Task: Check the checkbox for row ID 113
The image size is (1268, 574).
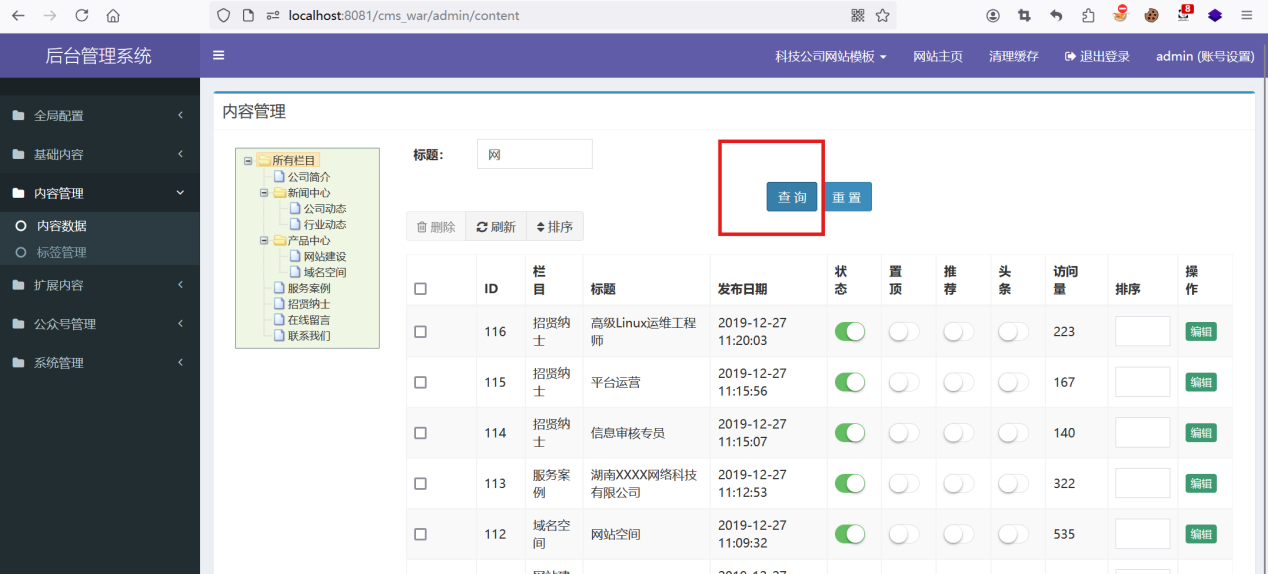Action: (x=420, y=483)
